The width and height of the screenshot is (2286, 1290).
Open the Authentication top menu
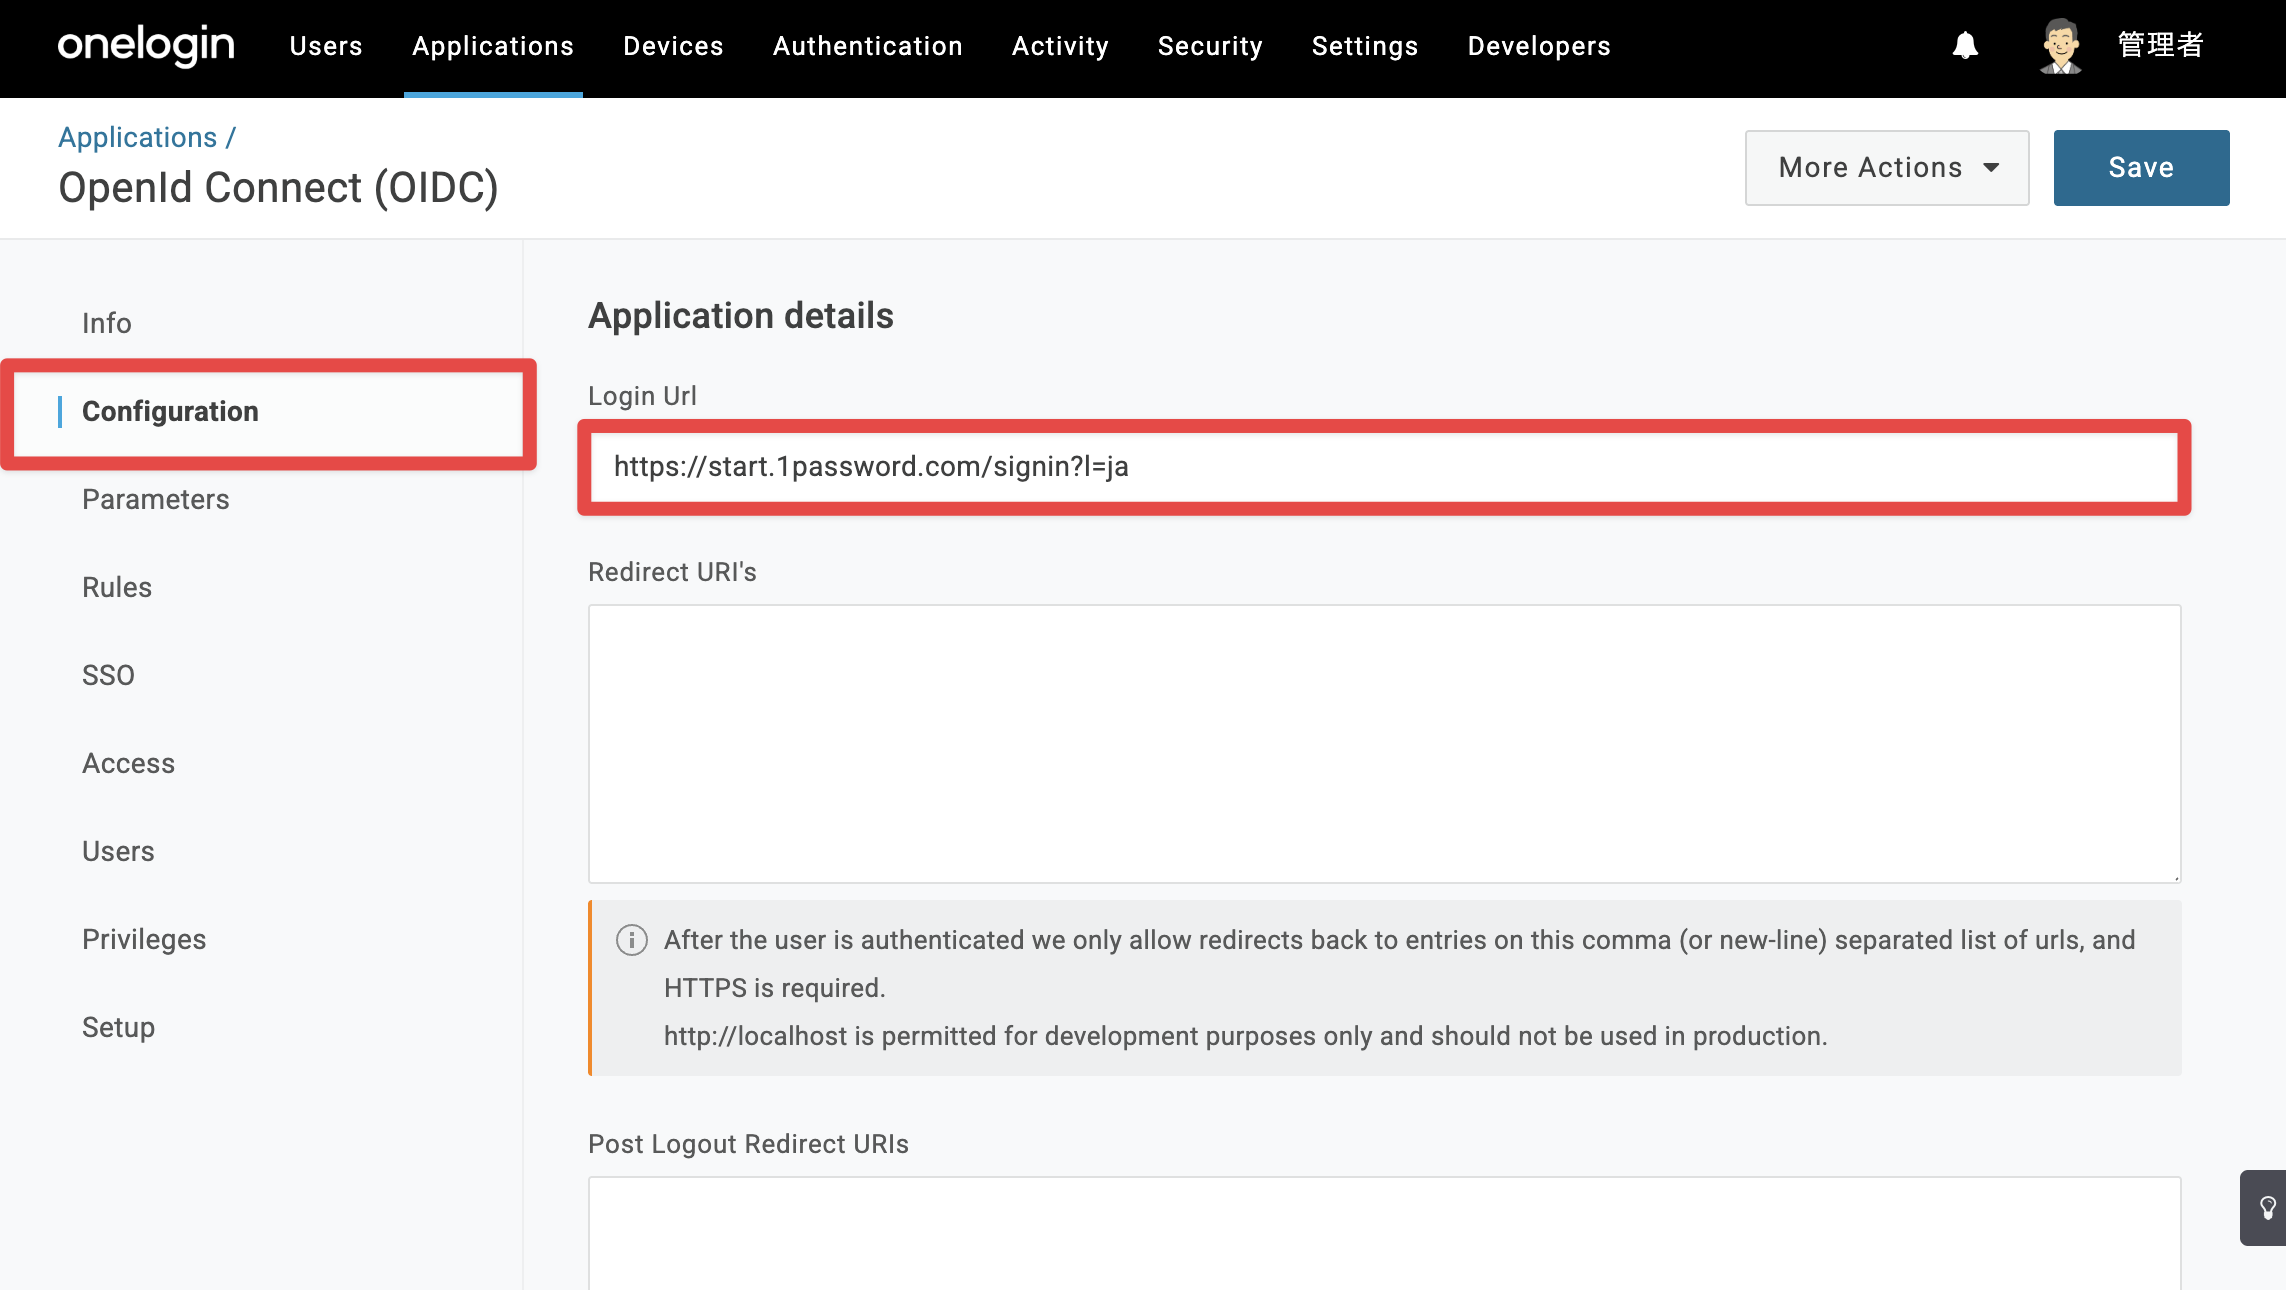868,46
